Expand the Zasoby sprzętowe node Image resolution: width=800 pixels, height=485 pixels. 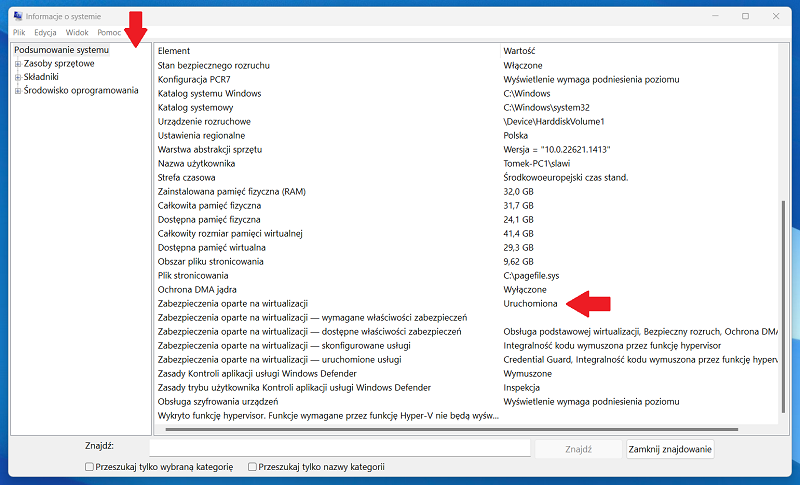tap(18, 64)
